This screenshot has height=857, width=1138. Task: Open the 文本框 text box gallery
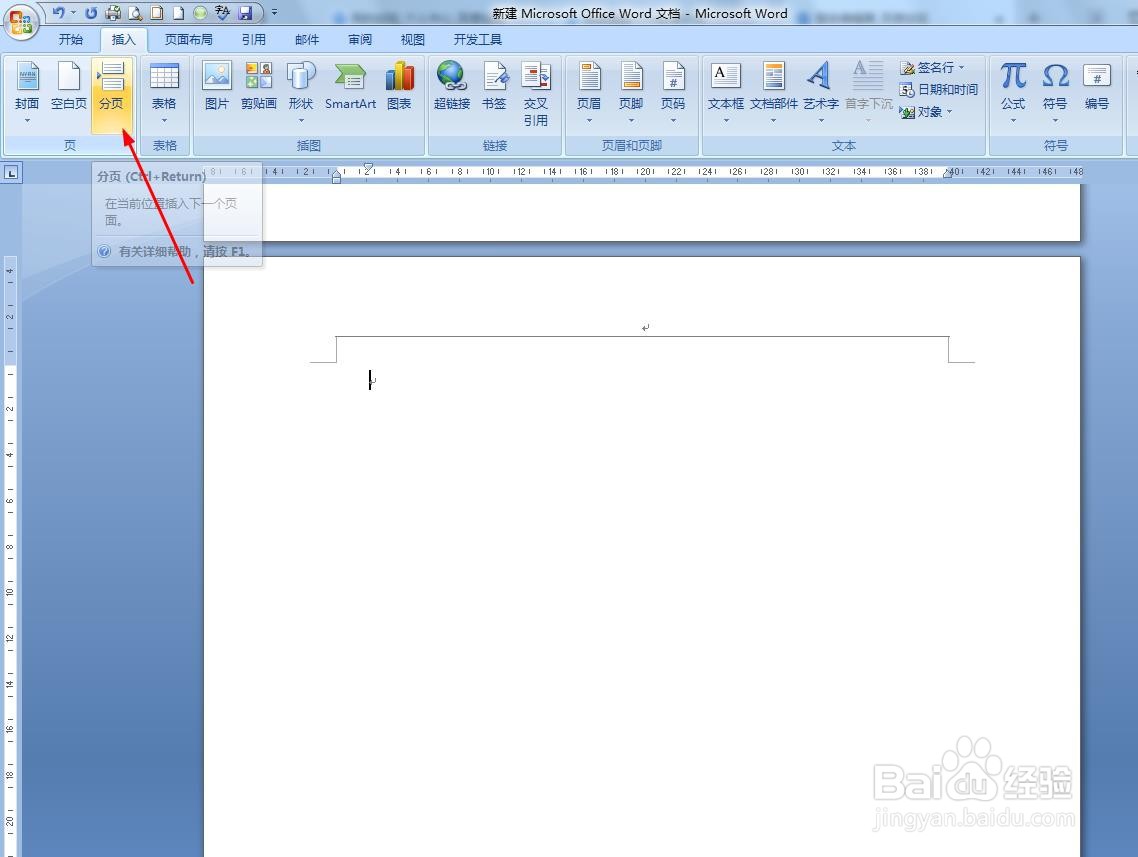coord(726,94)
